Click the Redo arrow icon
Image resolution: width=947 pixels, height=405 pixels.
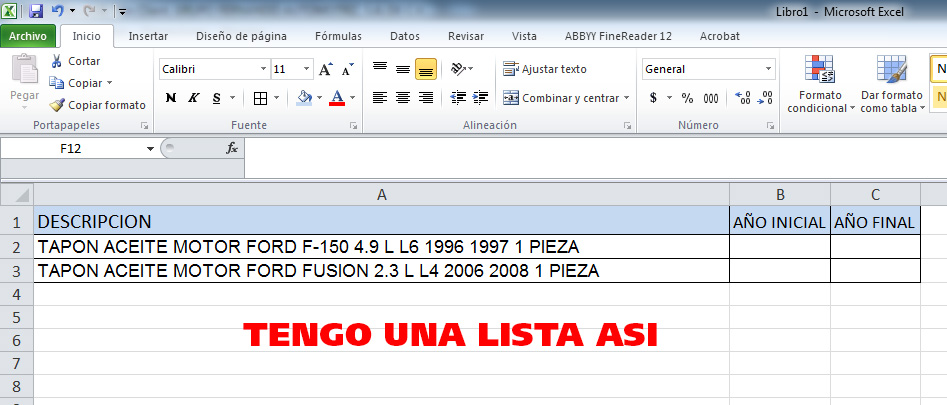(88, 11)
